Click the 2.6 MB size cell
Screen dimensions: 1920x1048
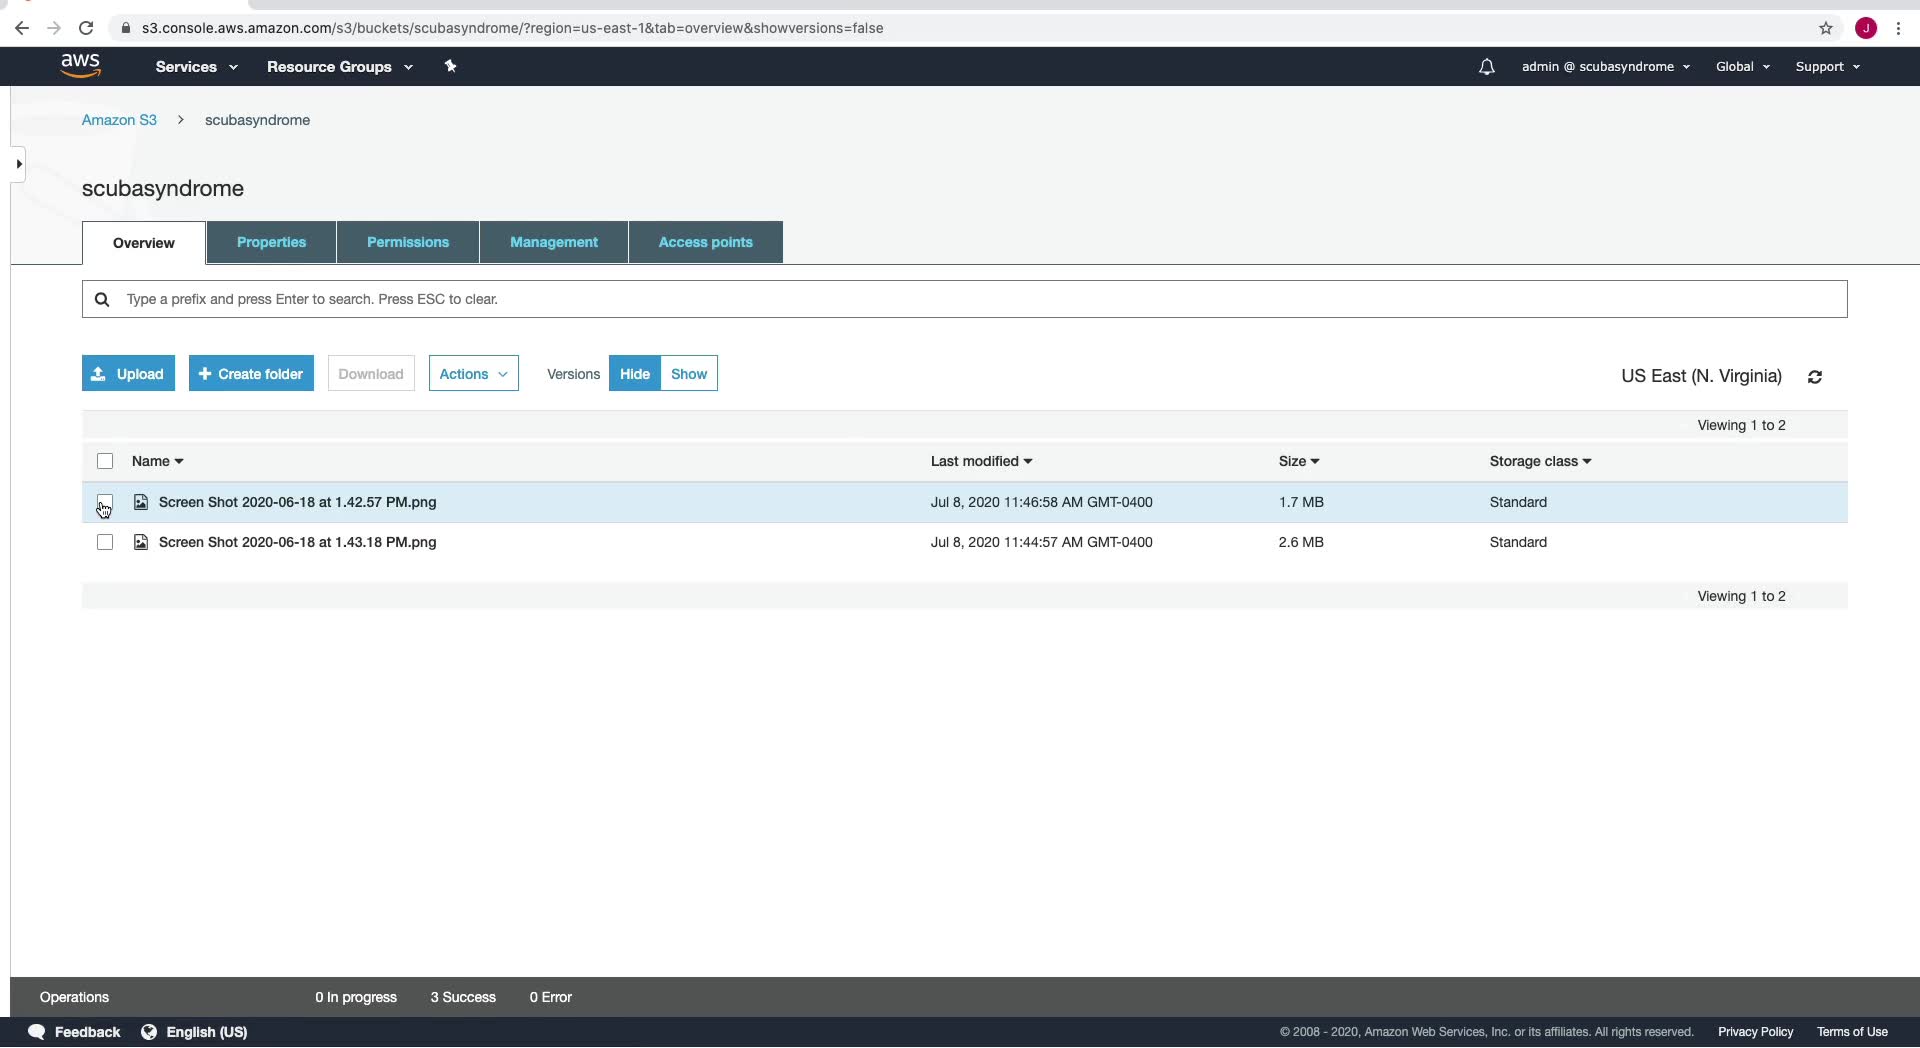tap(1301, 542)
